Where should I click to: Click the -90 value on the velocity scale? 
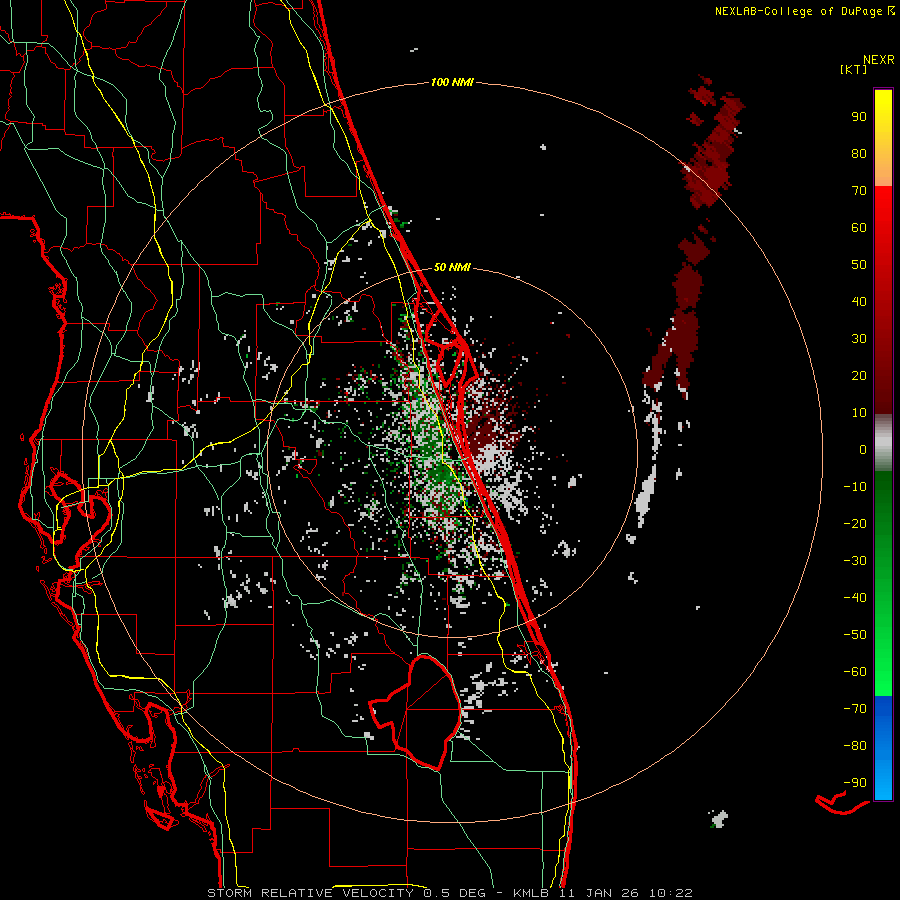pos(855,782)
